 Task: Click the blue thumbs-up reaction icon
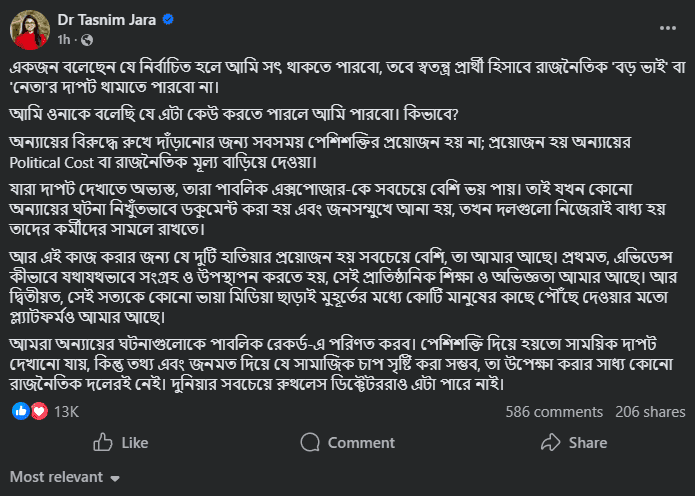click(21, 411)
